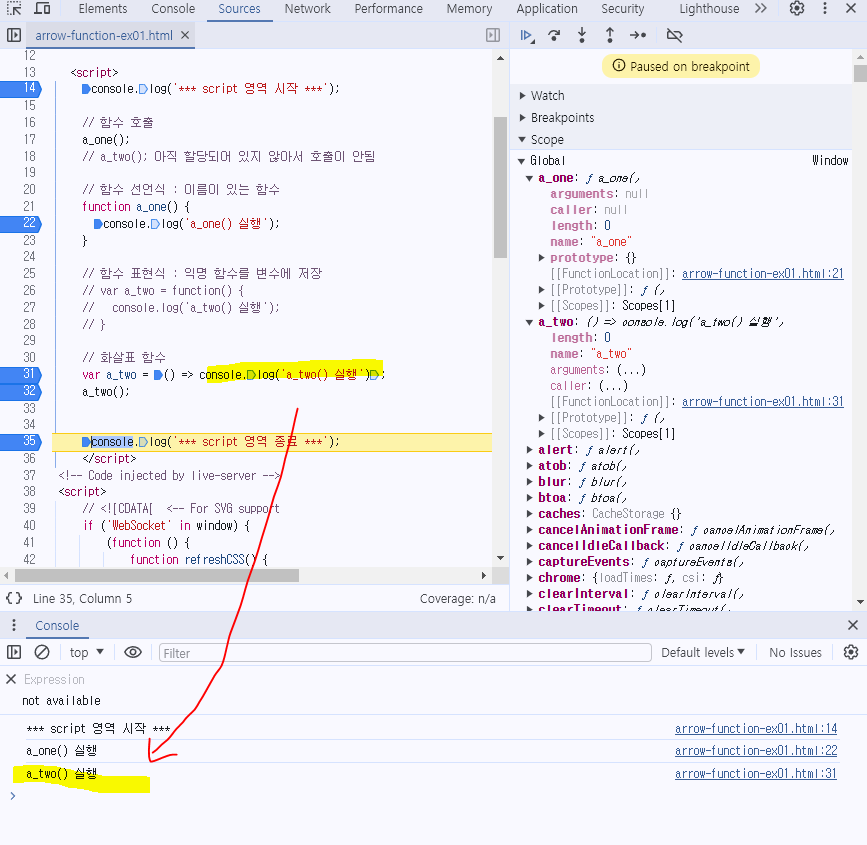Screen dimensions: 867x845
Task: Switch to the Network tab
Action: pyautogui.click(x=307, y=9)
